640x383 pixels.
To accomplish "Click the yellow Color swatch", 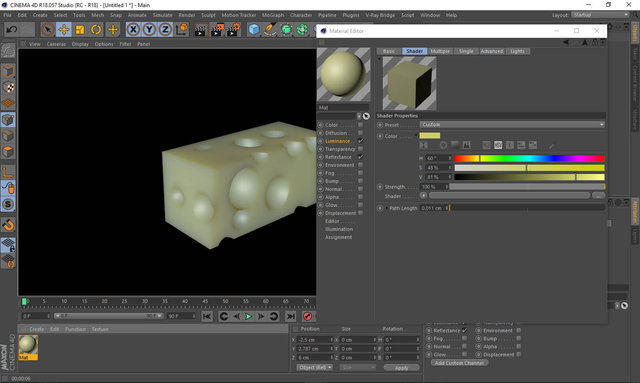I will 430,136.
